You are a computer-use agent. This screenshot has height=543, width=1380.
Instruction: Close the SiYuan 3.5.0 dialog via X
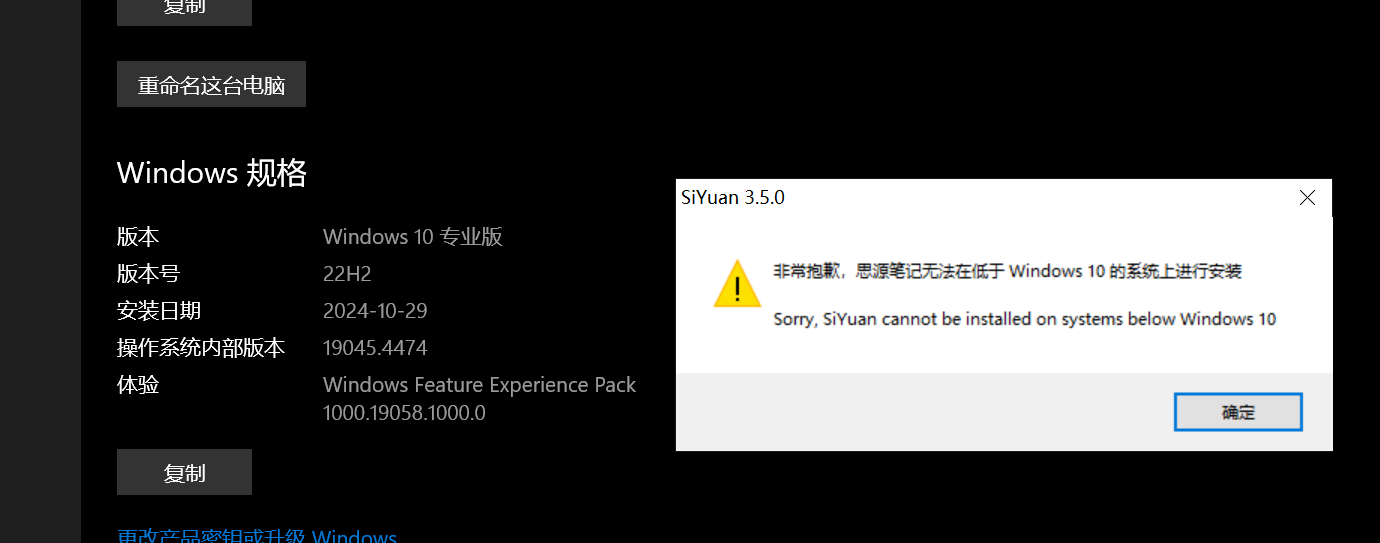1307,198
